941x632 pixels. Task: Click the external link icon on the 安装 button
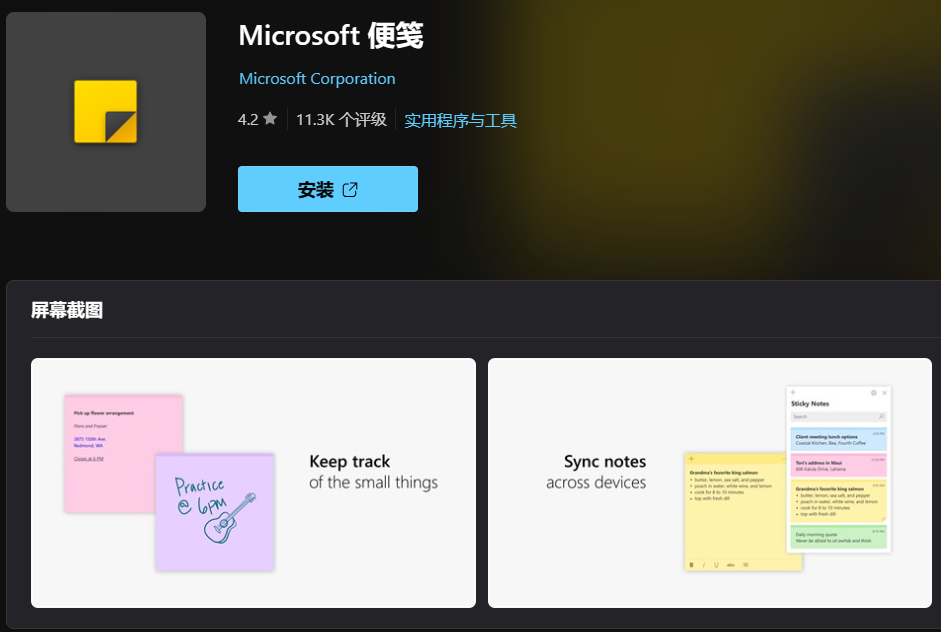(x=350, y=189)
